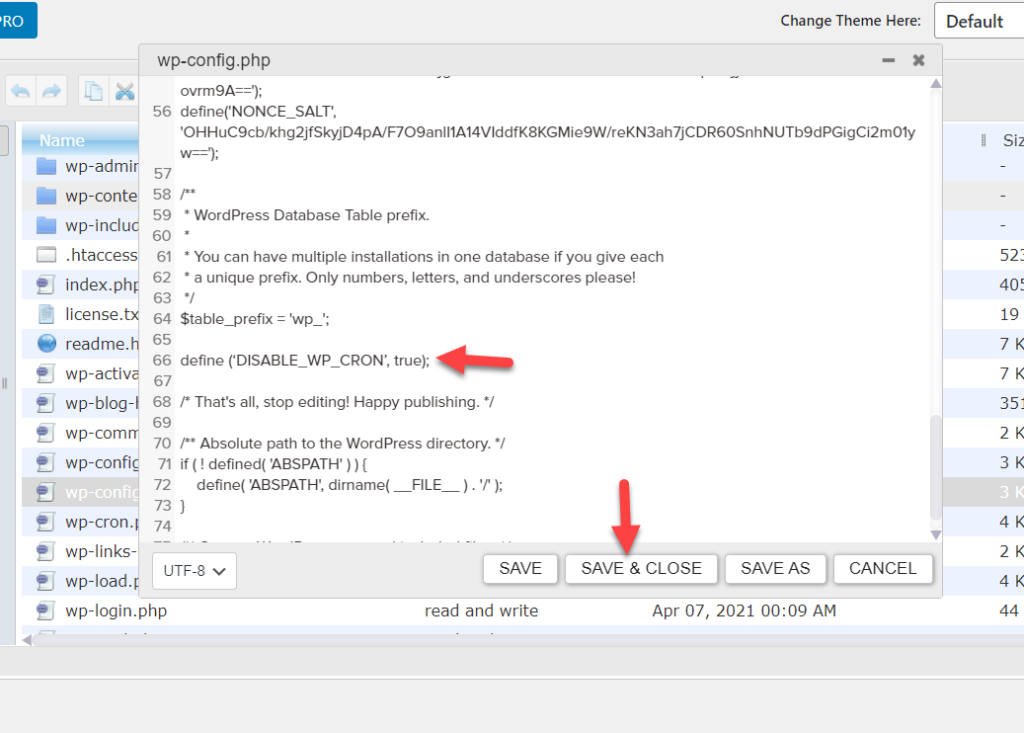Click the ABSPATH define line 72
Viewport: 1024px width, 733px height.
pyautogui.click(x=349, y=485)
